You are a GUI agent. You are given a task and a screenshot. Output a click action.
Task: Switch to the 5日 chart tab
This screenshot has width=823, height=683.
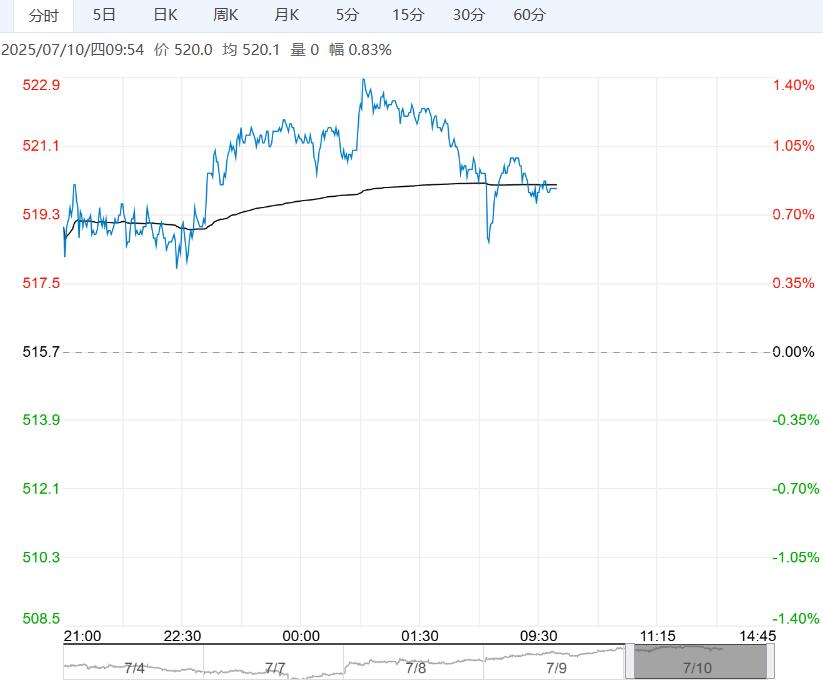104,15
